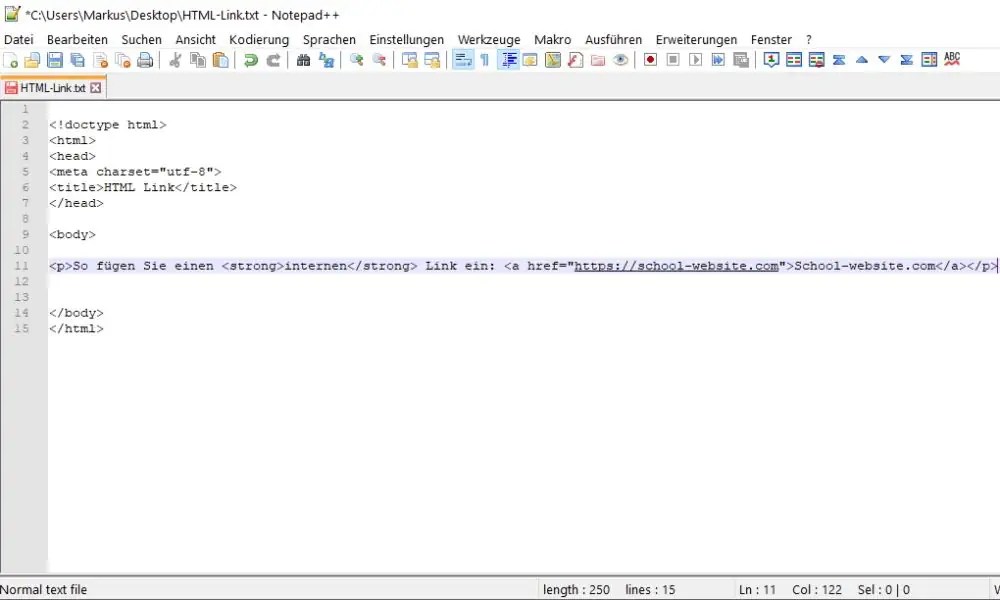The height and width of the screenshot is (600, 1000).
Task: Open the Document Map icon
Action: [x=553, y=60]
